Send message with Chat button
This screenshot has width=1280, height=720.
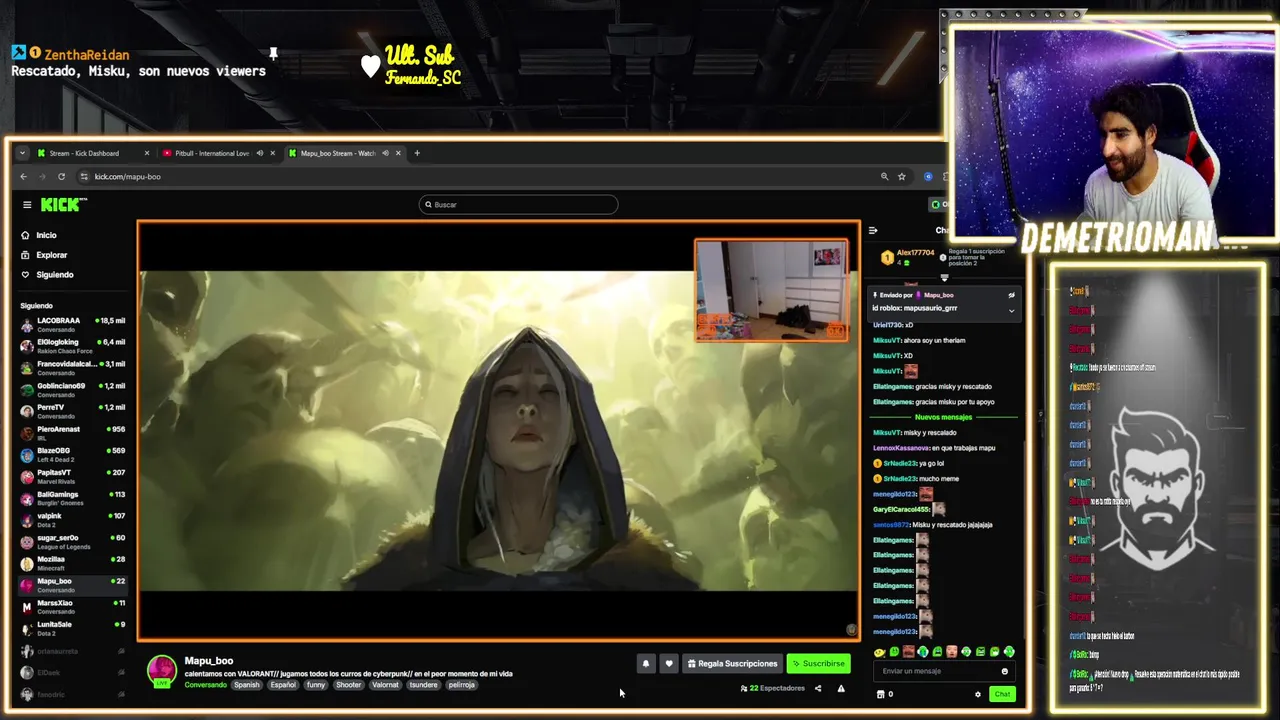click(x=1002, y=694)
